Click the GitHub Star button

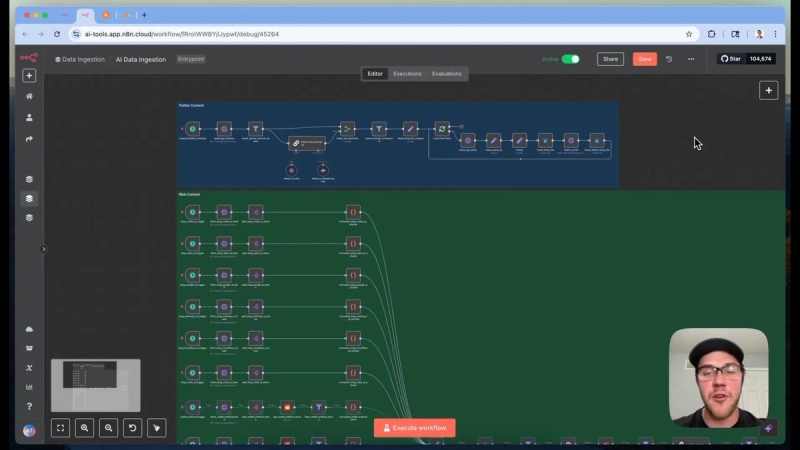pos(731,59)
